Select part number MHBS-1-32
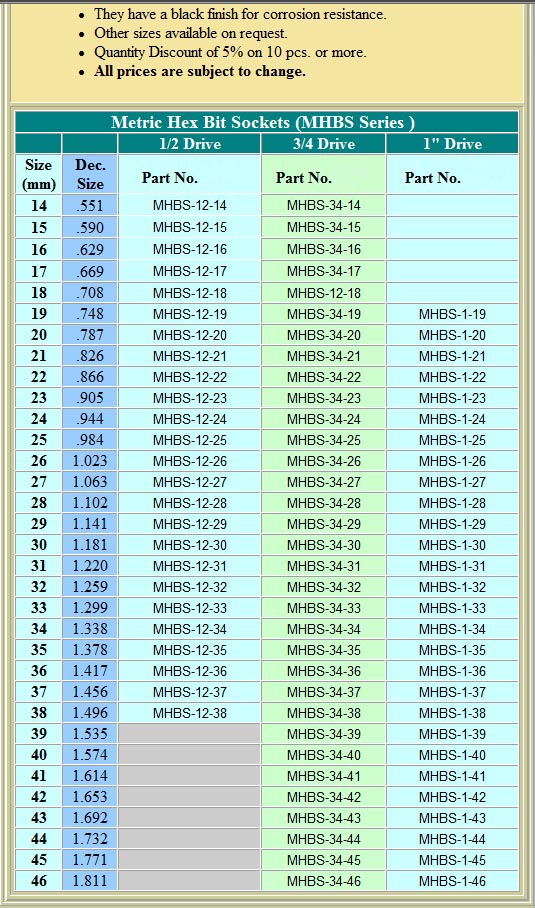 452,587
